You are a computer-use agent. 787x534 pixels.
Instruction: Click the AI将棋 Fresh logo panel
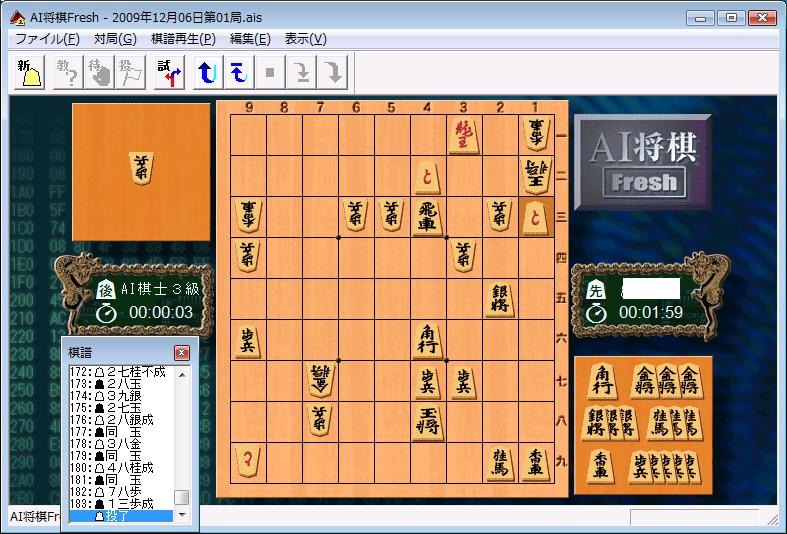point(642,163)
